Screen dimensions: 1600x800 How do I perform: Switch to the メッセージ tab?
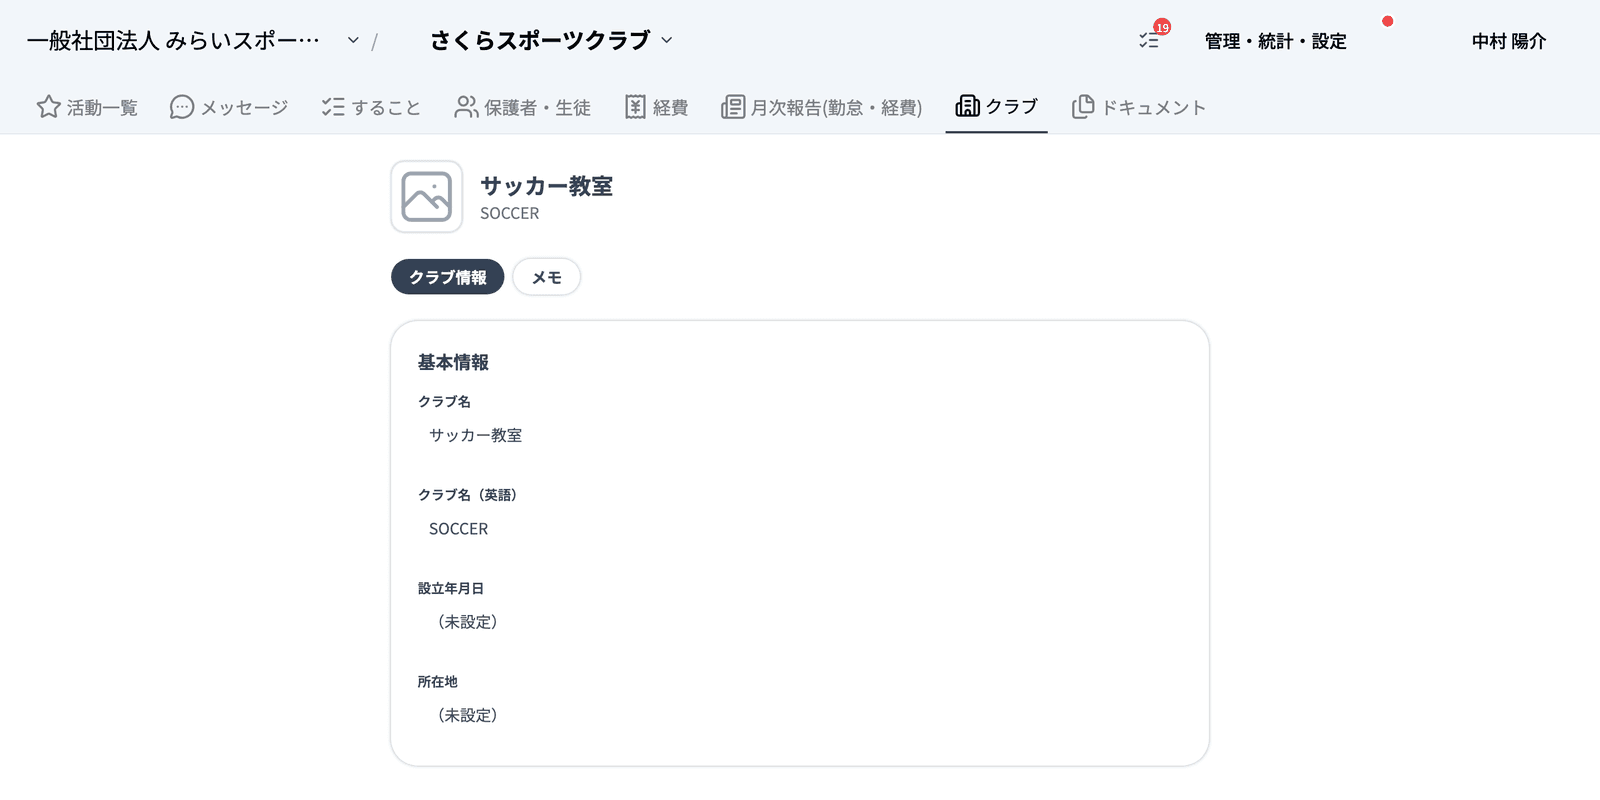point(229,107)
